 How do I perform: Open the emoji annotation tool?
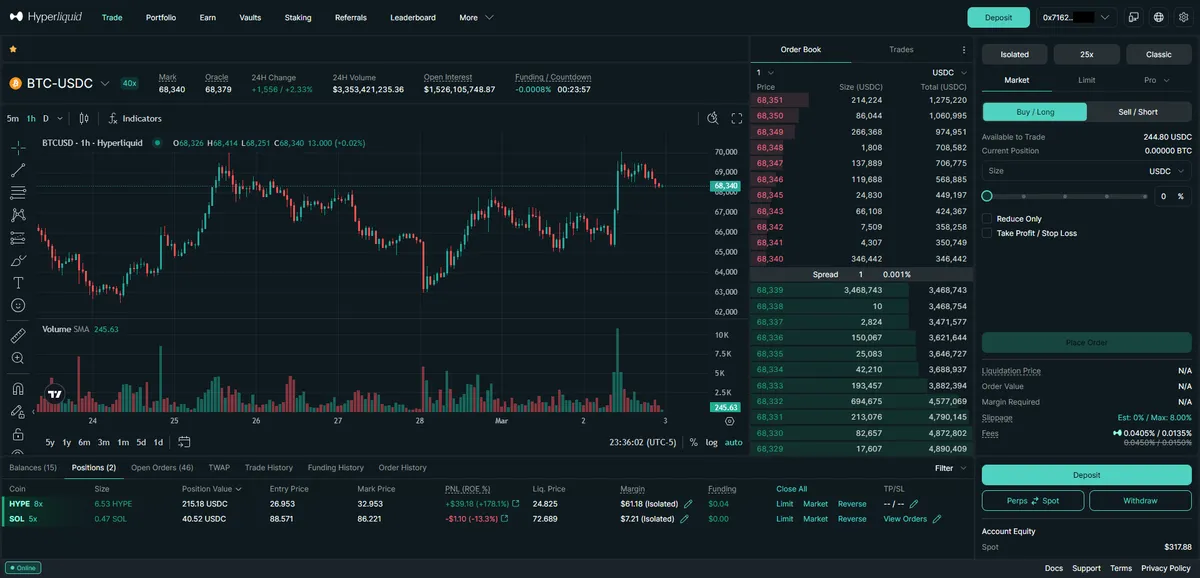pos(18,305)
